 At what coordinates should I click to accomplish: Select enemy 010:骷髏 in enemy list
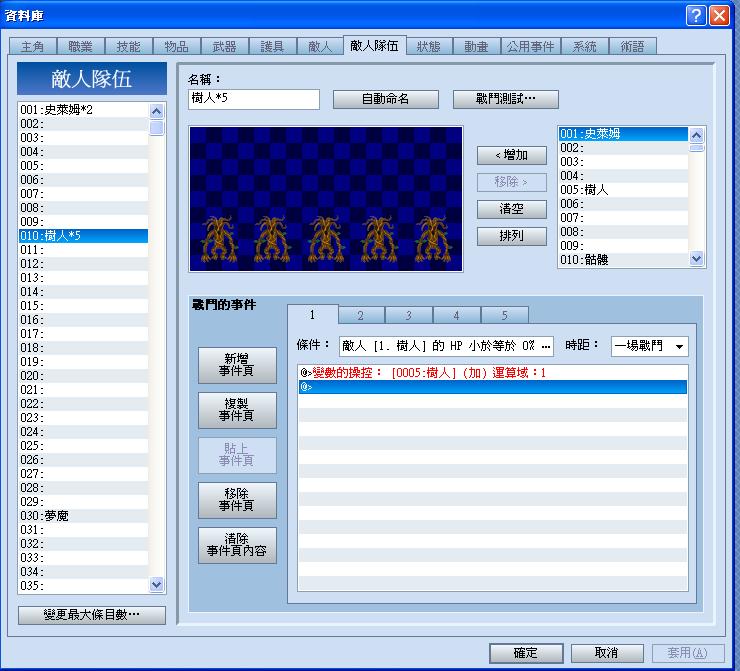coord(623,260)
